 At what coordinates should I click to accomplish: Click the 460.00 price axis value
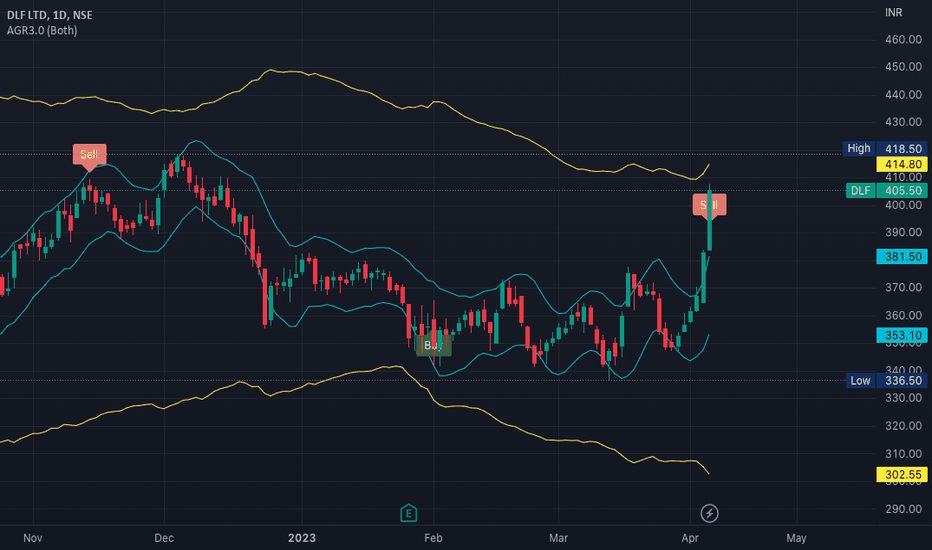coord(903,39)
